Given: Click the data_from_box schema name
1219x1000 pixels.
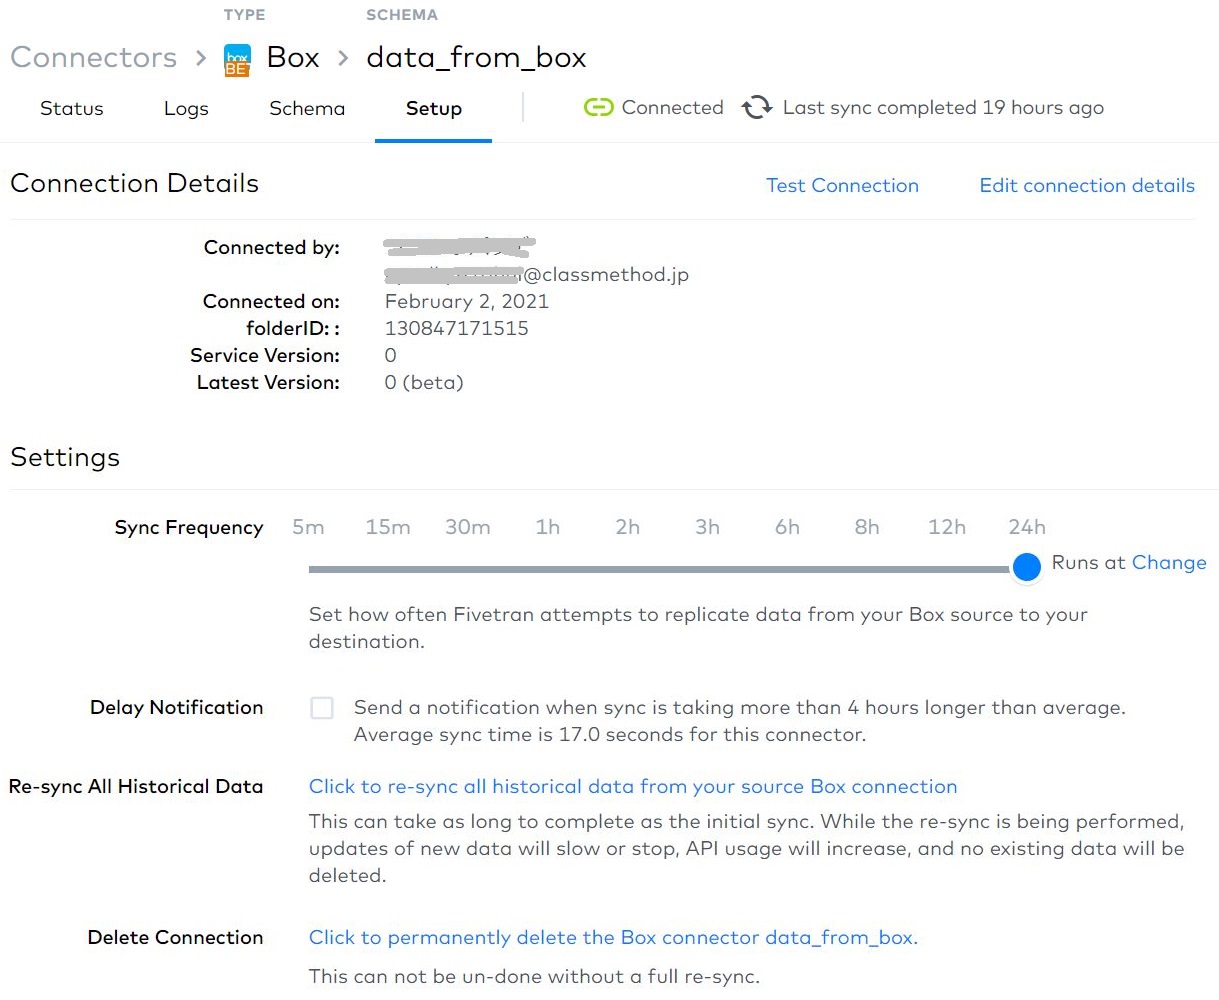Looking at the screenshot, I should [476, 58].
